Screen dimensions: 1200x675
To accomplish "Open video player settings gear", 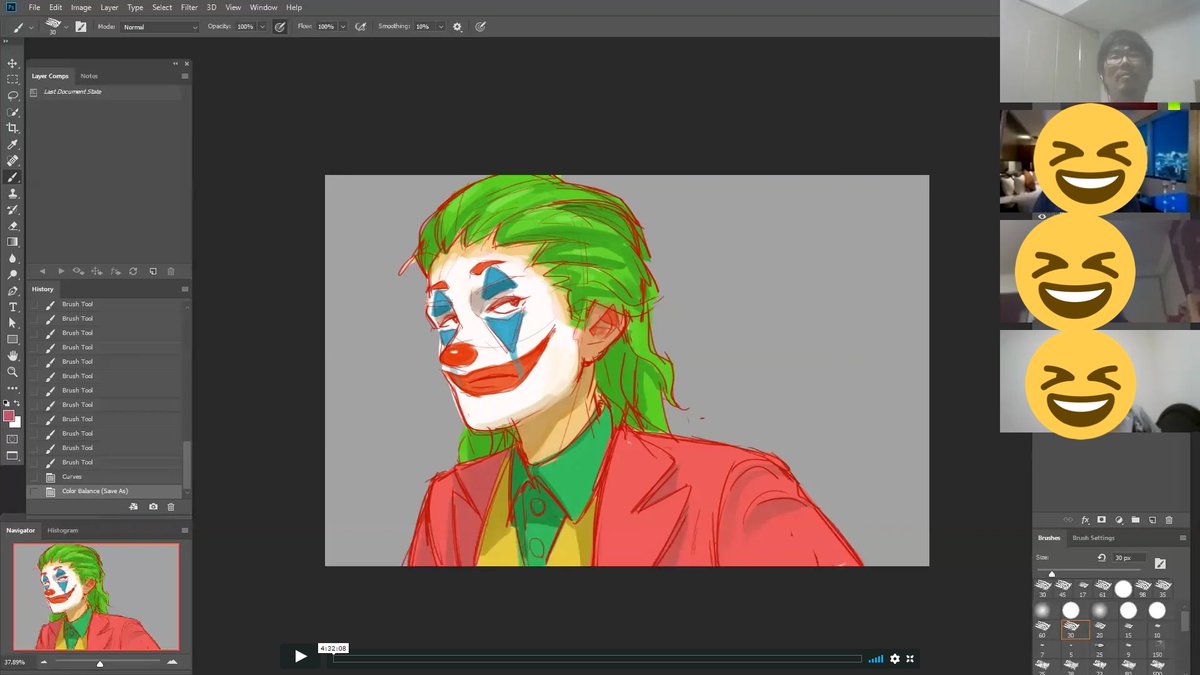I will 895,659.
